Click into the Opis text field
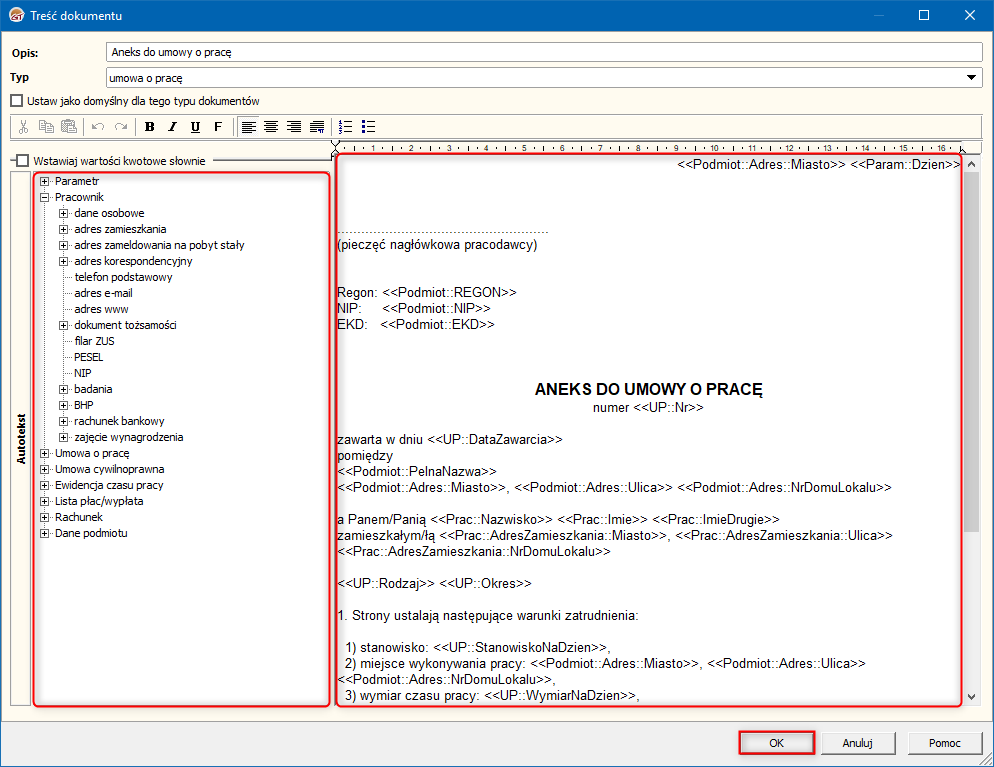 [544, 52]
